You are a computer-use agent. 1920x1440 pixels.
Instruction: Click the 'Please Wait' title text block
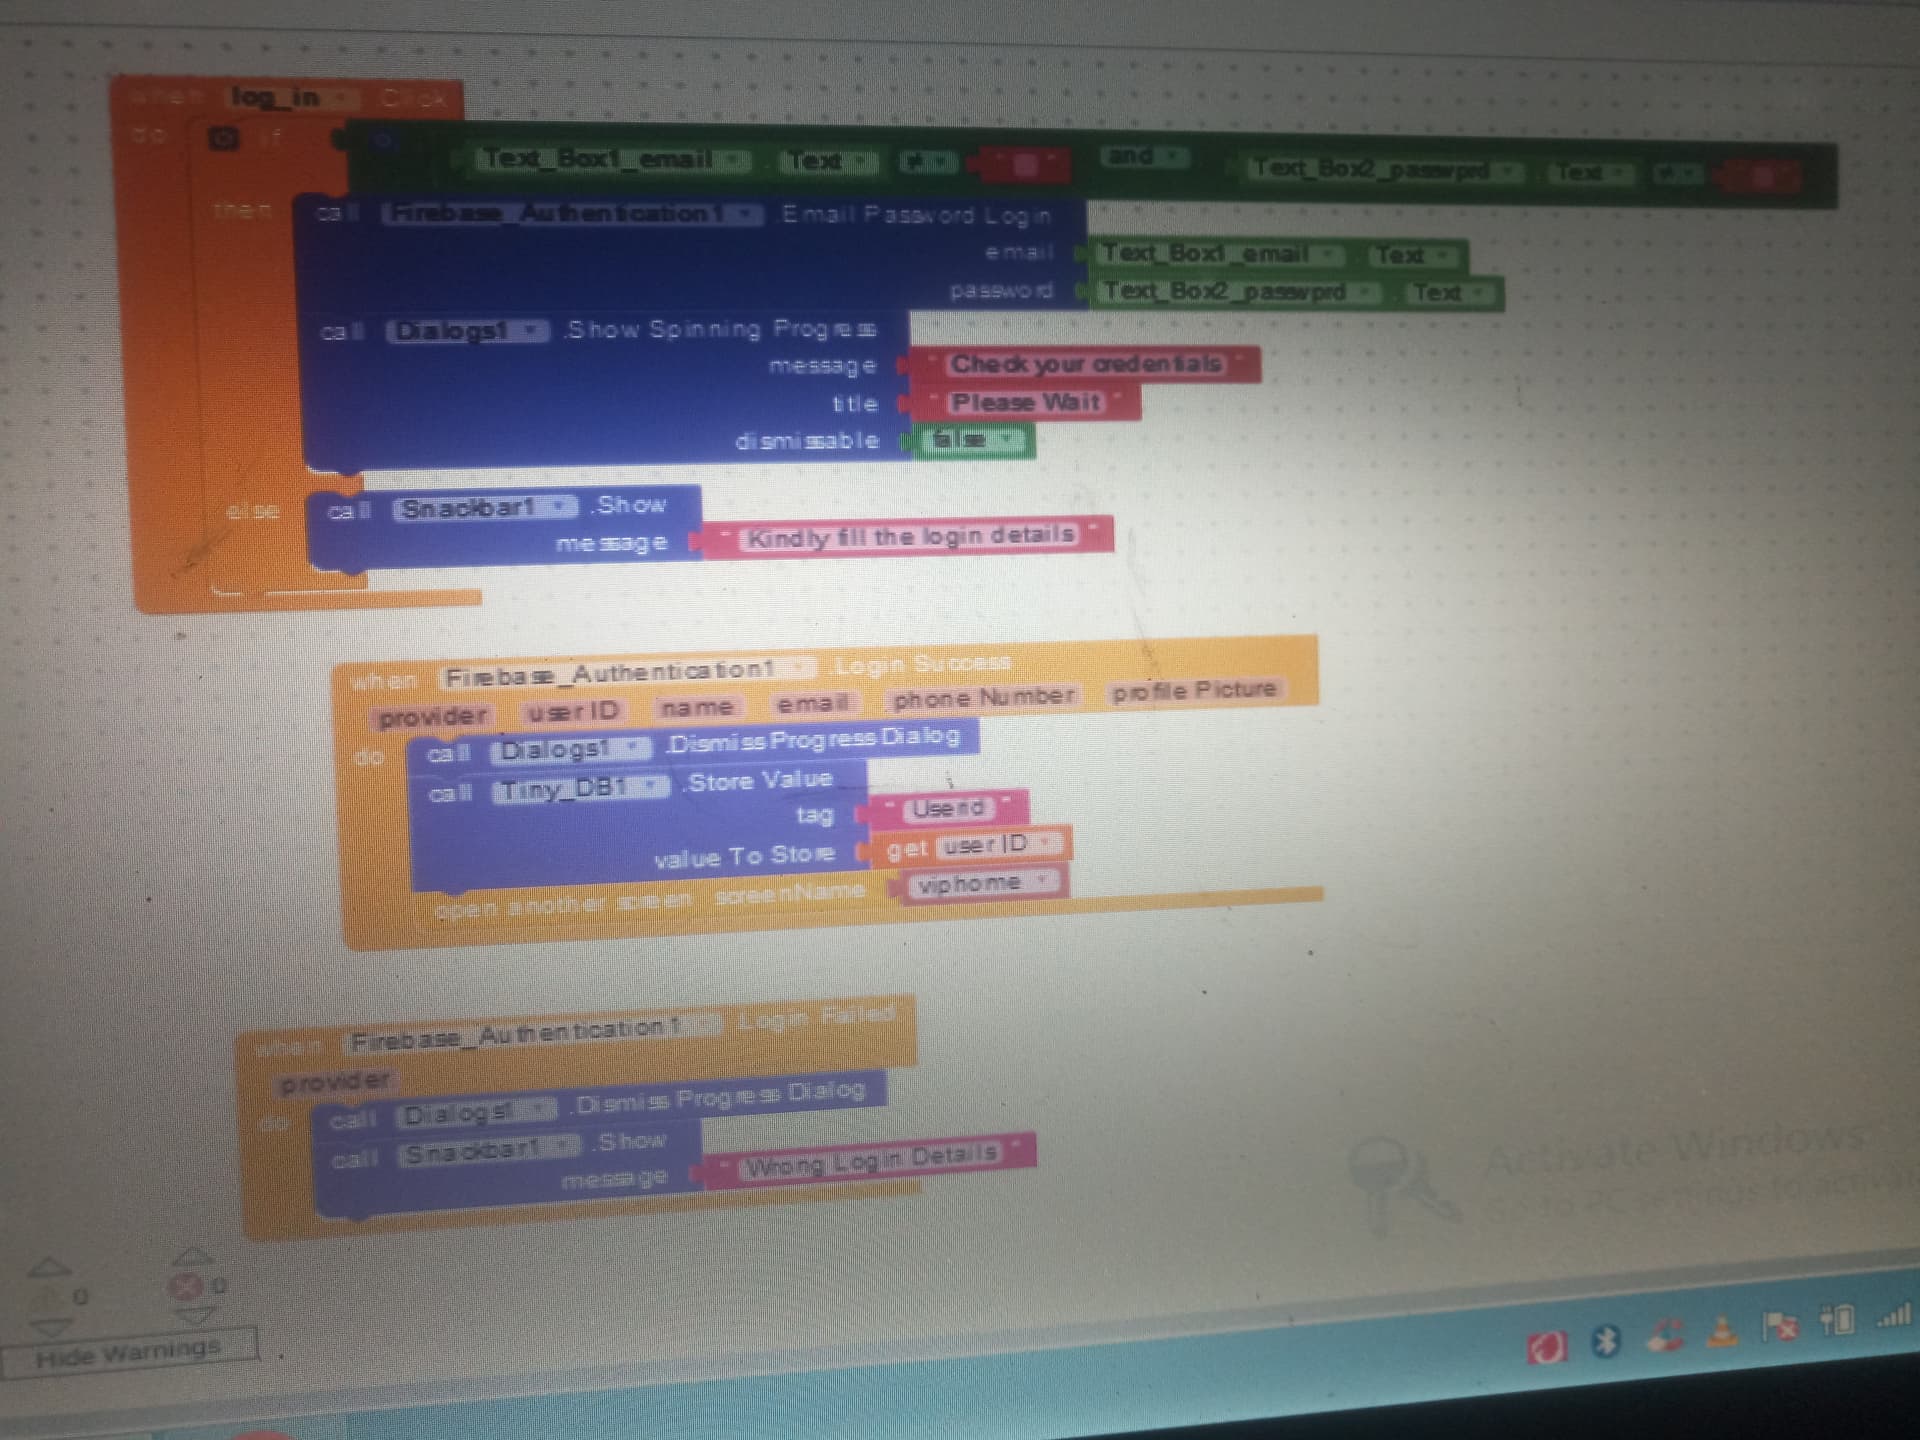pos(1025,402)
